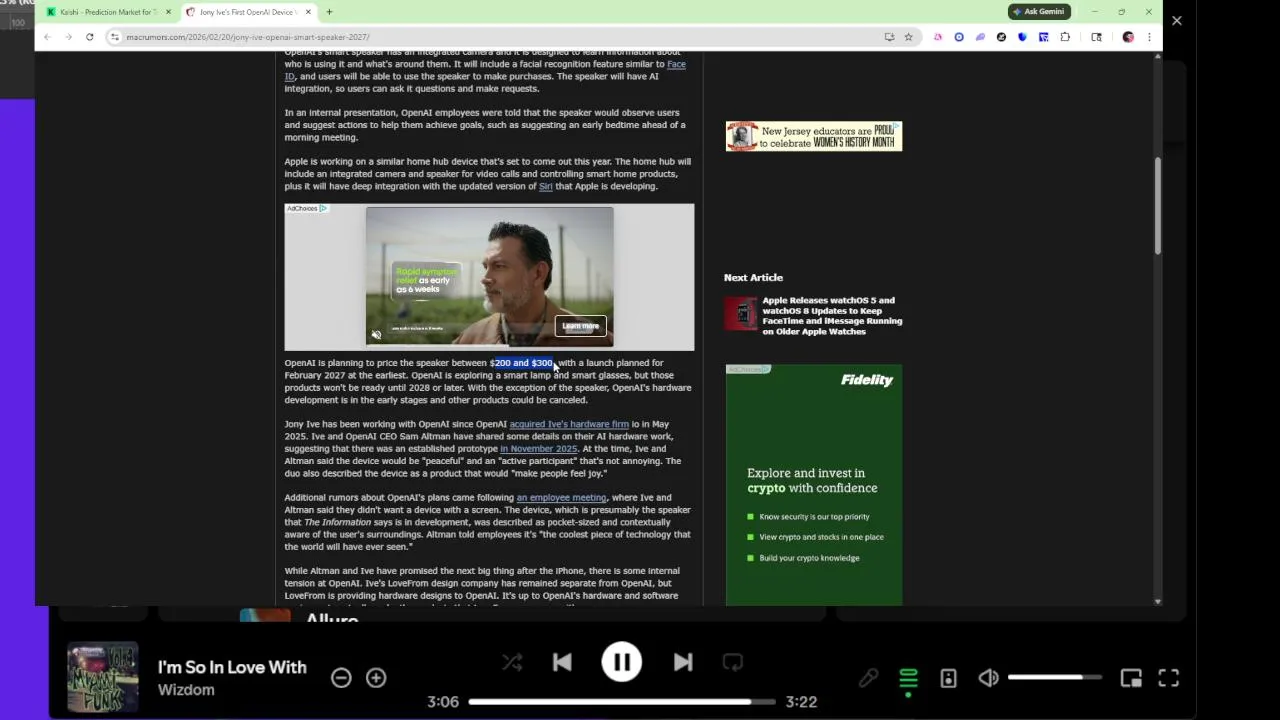Close the overlay with the top-right X

point(1176,20)
